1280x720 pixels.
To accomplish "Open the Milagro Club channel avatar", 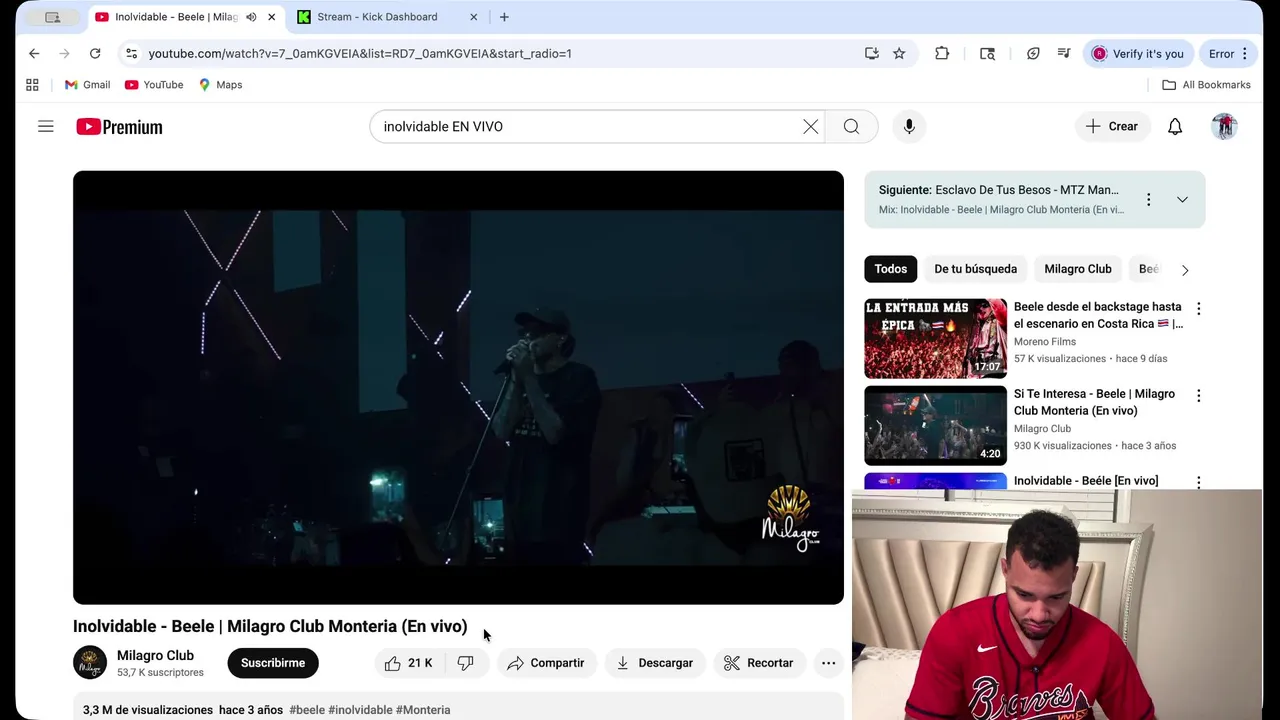I will click(x=90, y=663).
